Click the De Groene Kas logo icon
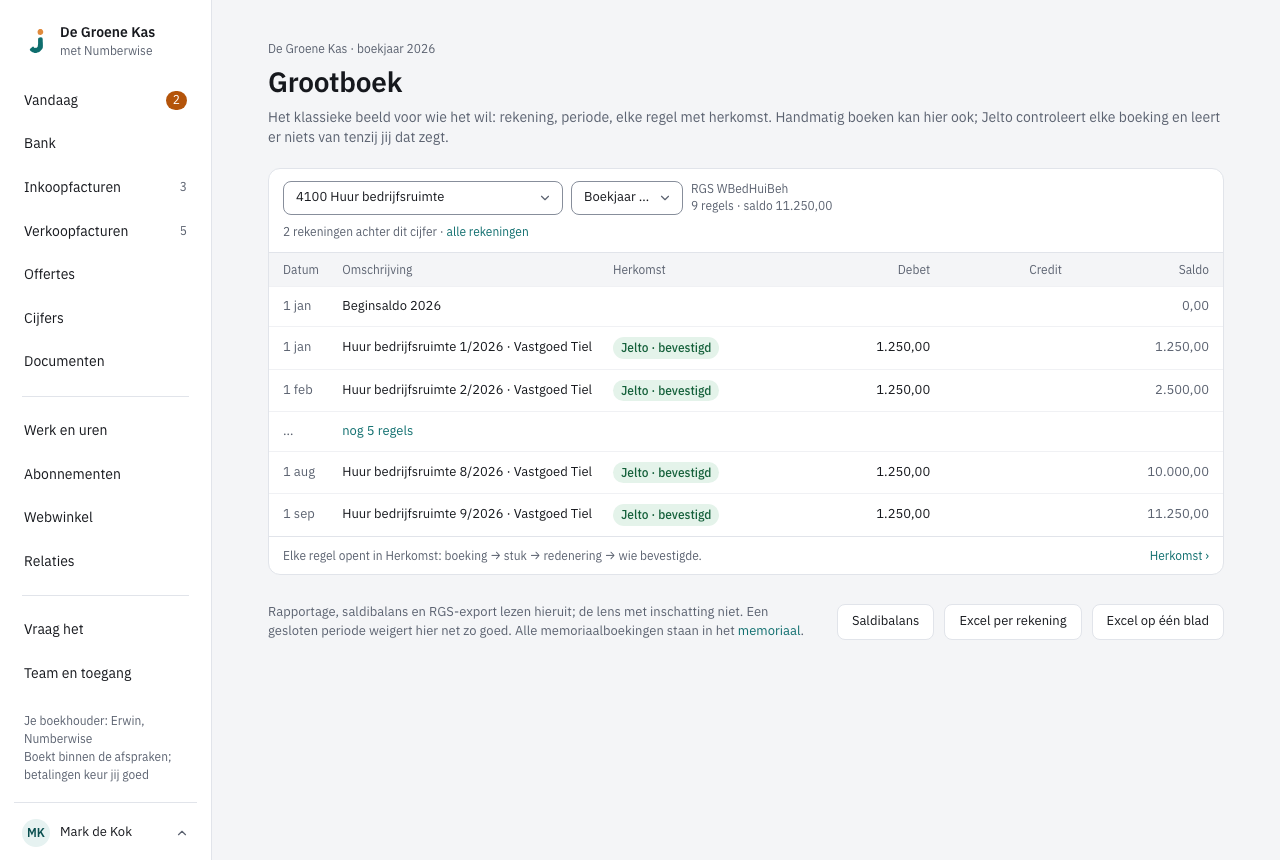Screen dimensions: 1280x860 coord(37,41)
